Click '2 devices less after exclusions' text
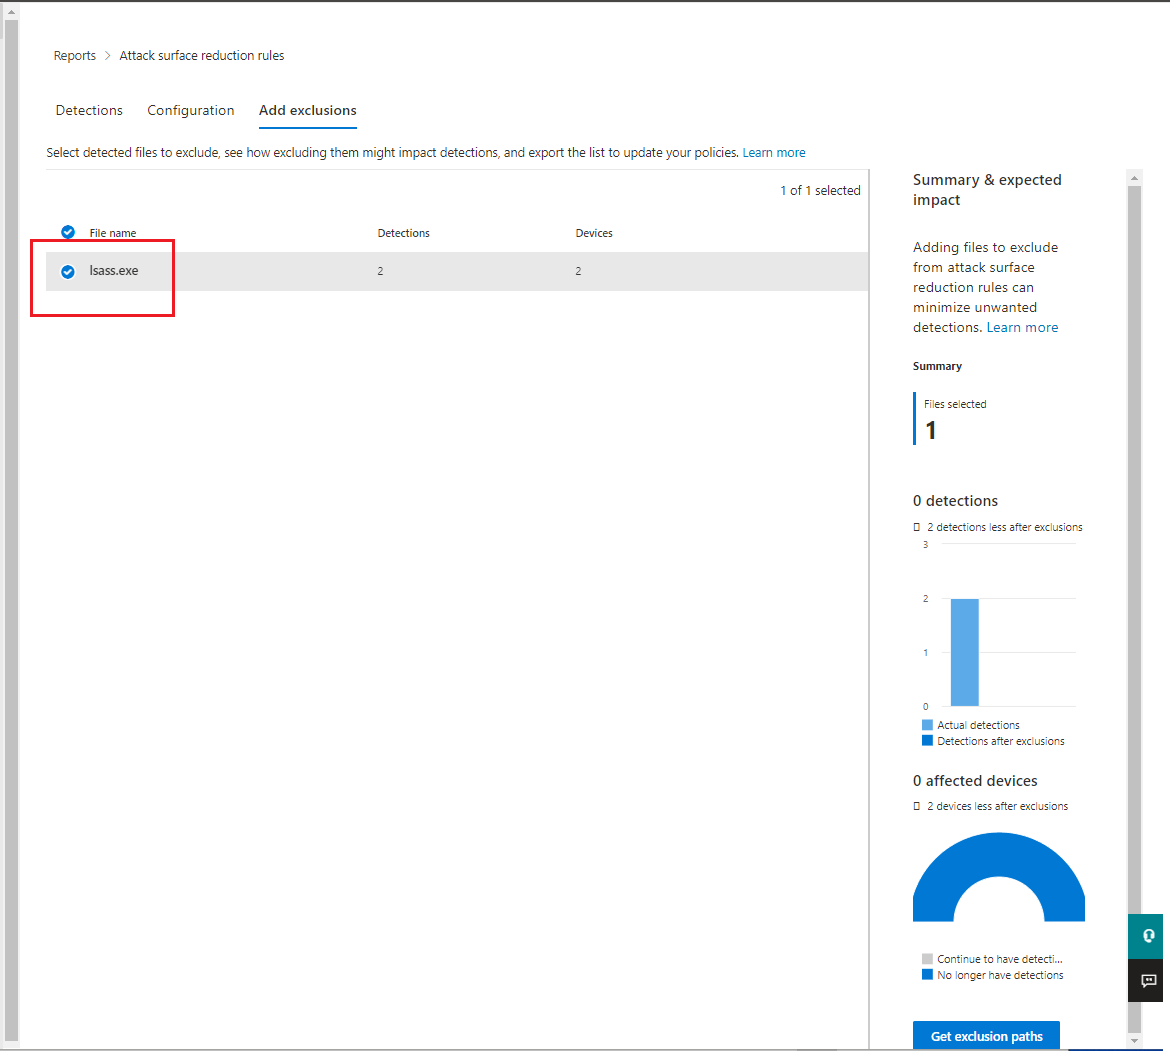Screen dimensions: 1170x1063 (x=998, y=806)
